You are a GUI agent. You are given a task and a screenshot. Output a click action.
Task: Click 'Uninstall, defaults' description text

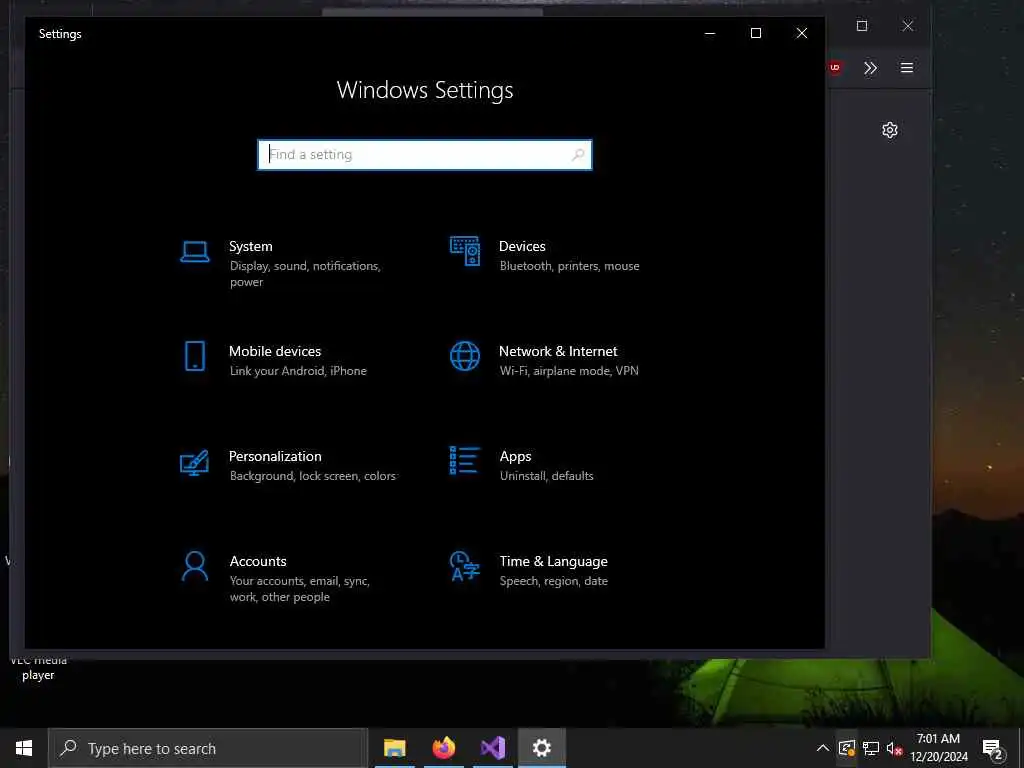click(547, 476)
